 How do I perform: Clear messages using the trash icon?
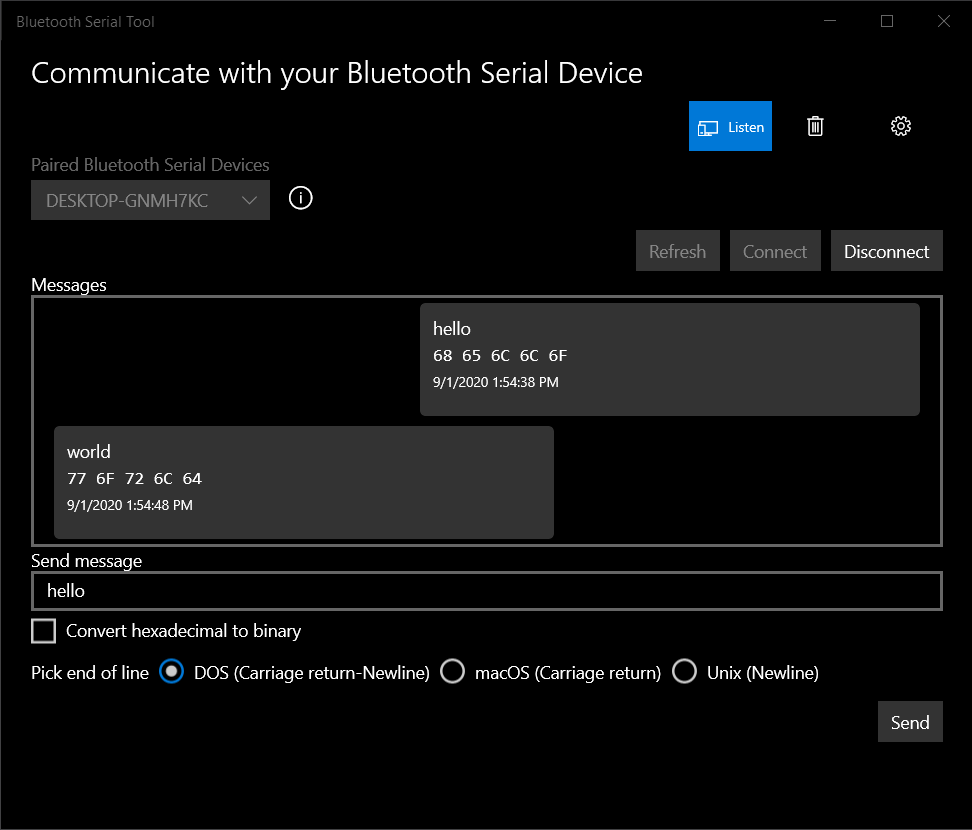click(x=815, y=126)
